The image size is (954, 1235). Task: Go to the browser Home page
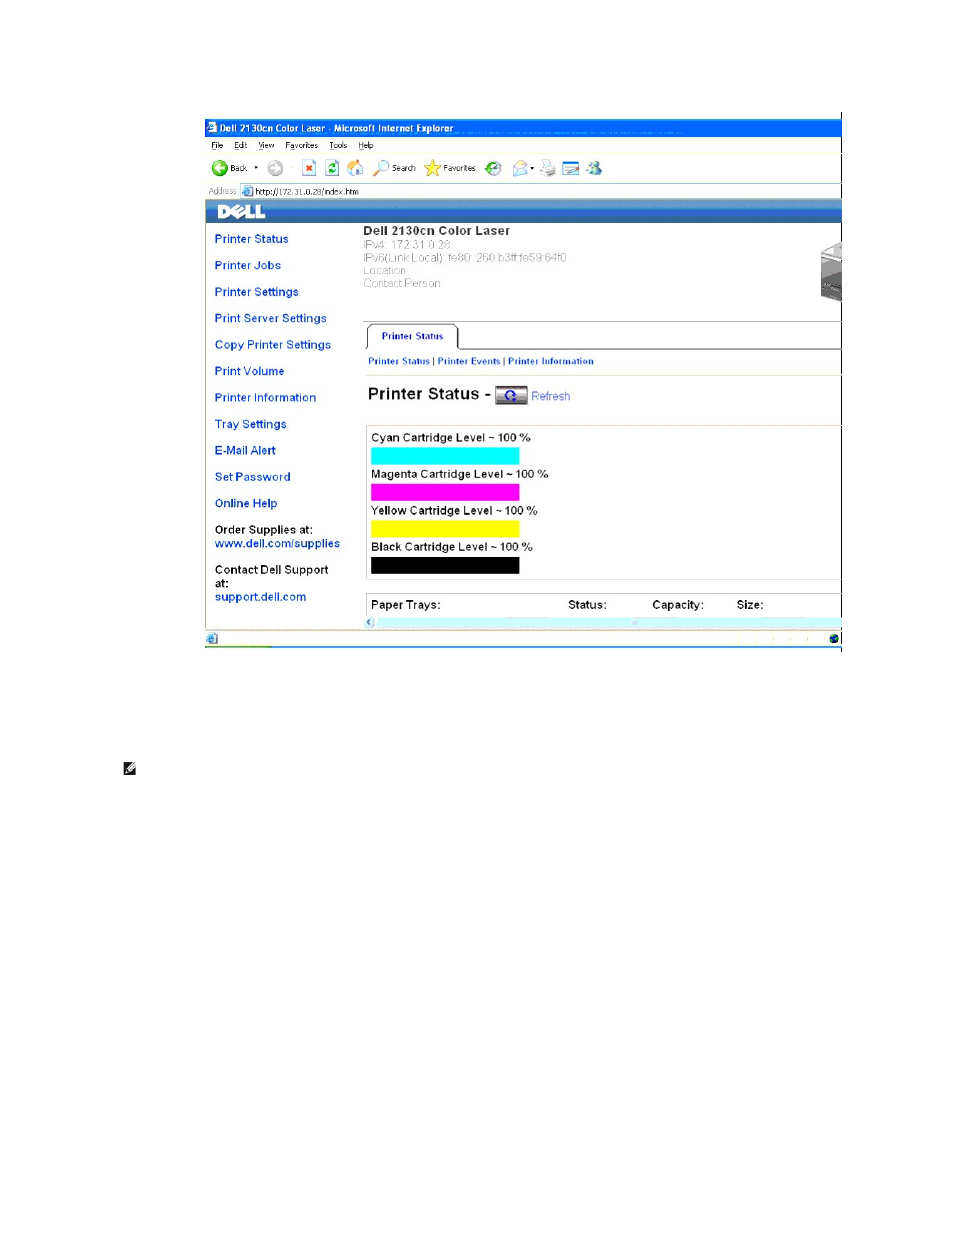tap(355, 168)
